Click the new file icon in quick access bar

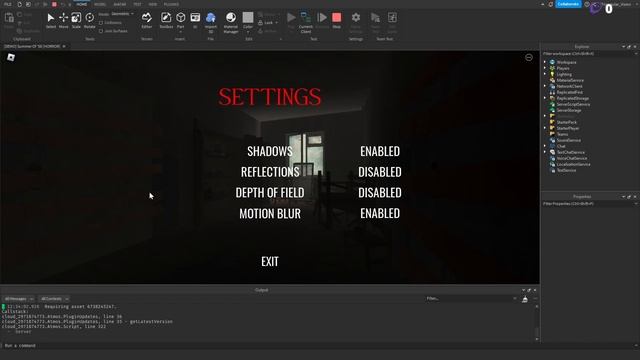click(x=19, y=4)
